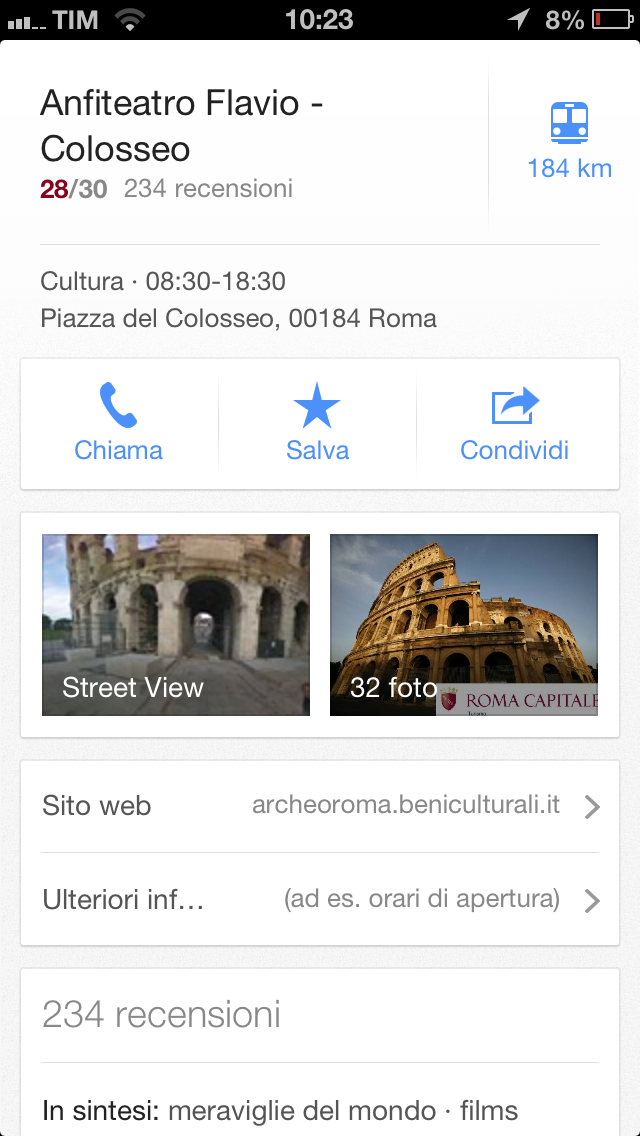Viewport: 640px width, 1136px height.
Task: Tap the 28/30 rating score
Action: (x=73, y=189)
